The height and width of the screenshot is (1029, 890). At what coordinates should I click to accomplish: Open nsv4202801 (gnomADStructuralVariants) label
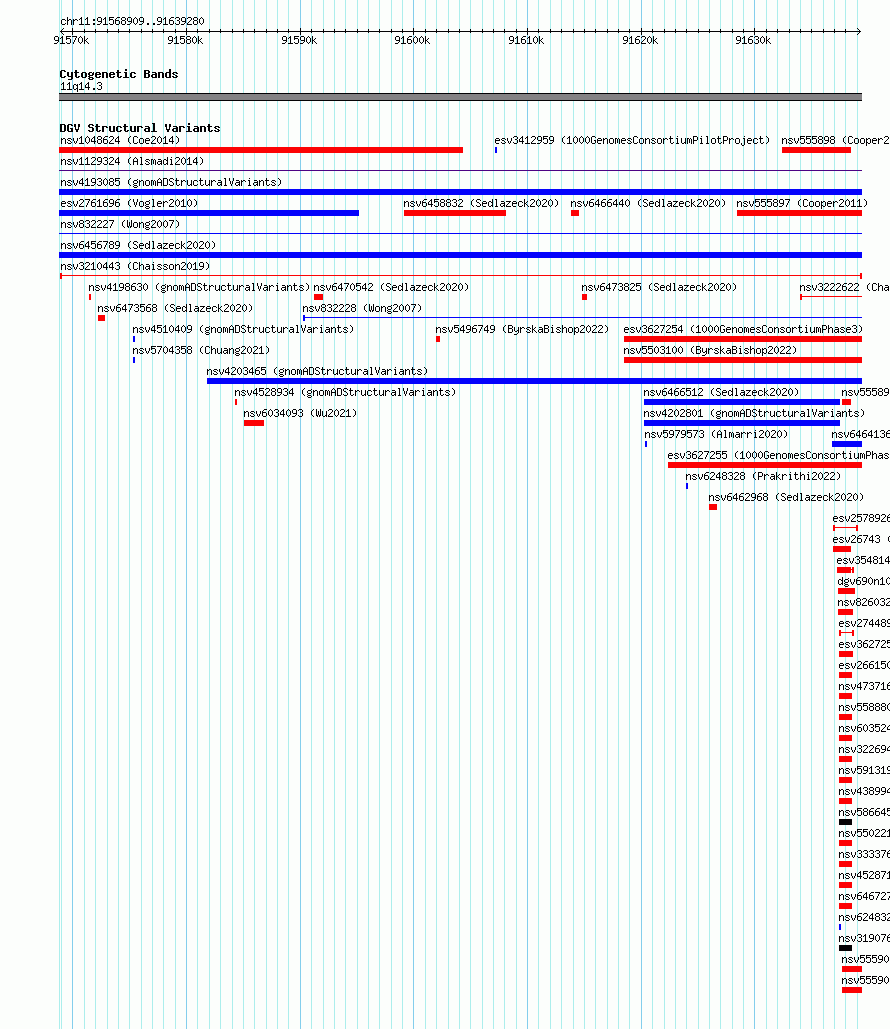click(754, 413)
